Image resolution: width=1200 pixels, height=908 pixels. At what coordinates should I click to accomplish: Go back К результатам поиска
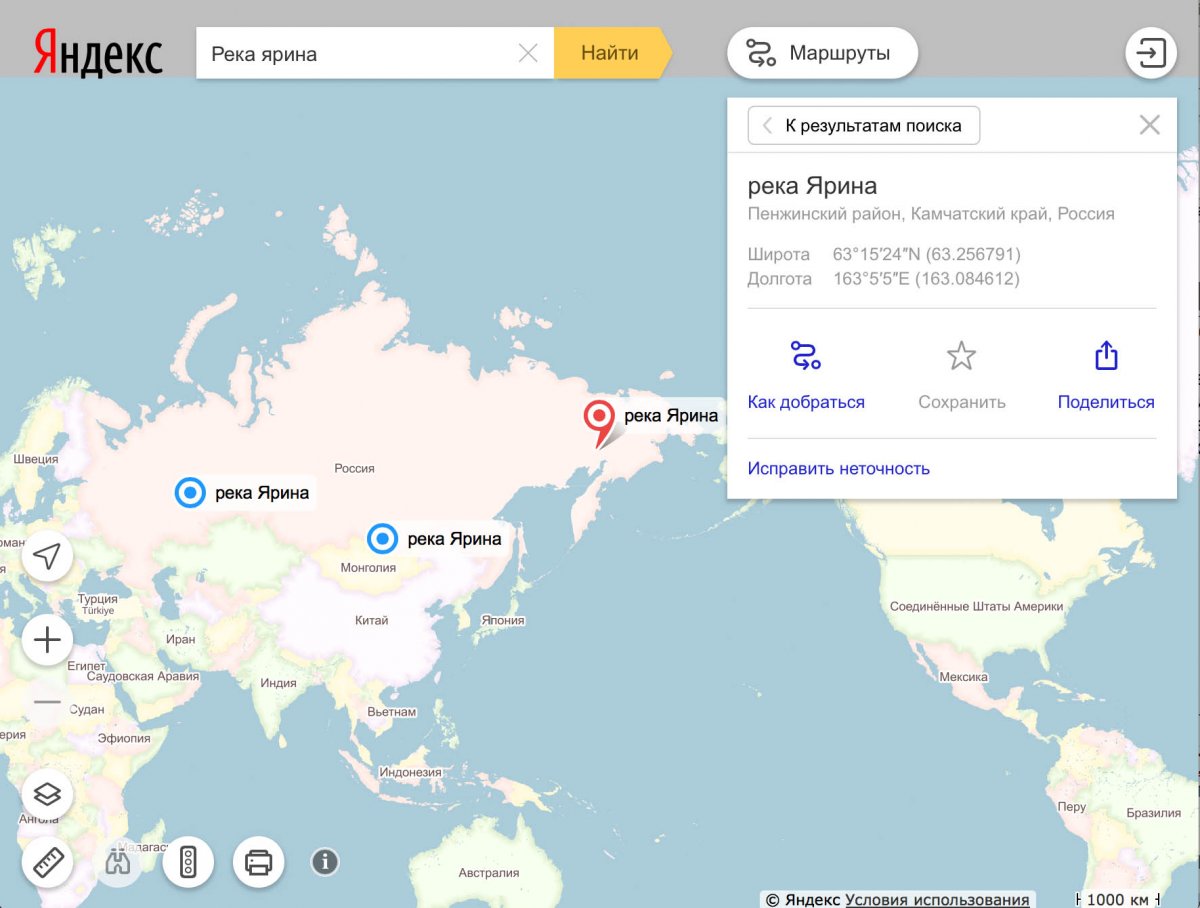click(x=864, y=125)
